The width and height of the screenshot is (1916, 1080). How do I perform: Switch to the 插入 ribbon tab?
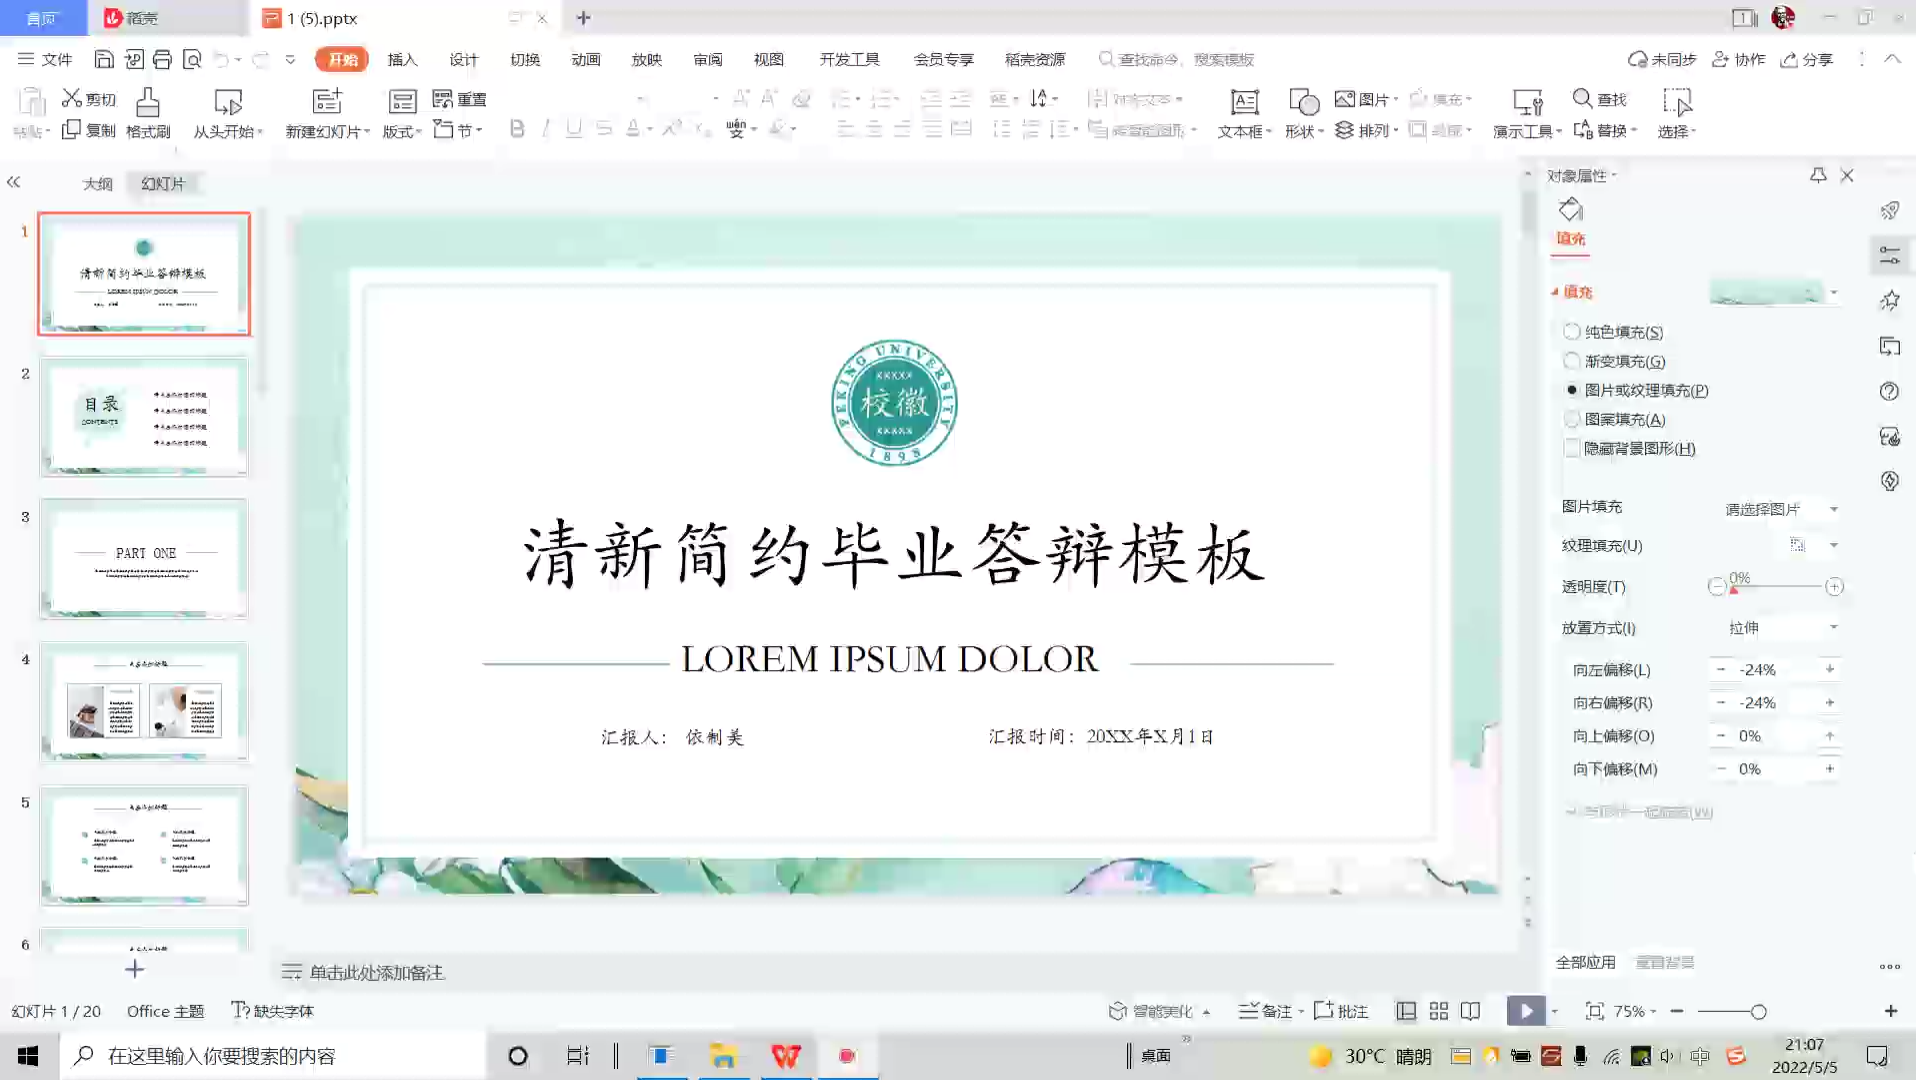(401, 59)
